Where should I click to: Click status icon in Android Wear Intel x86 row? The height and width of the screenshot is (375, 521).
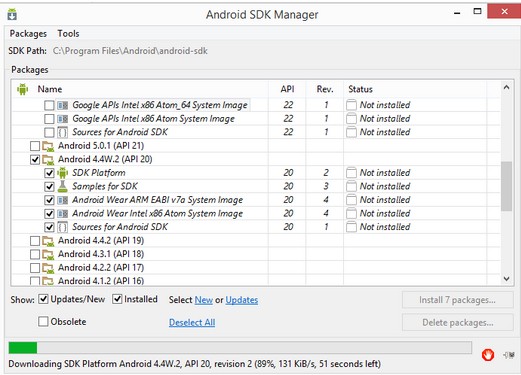click(351, 213)
